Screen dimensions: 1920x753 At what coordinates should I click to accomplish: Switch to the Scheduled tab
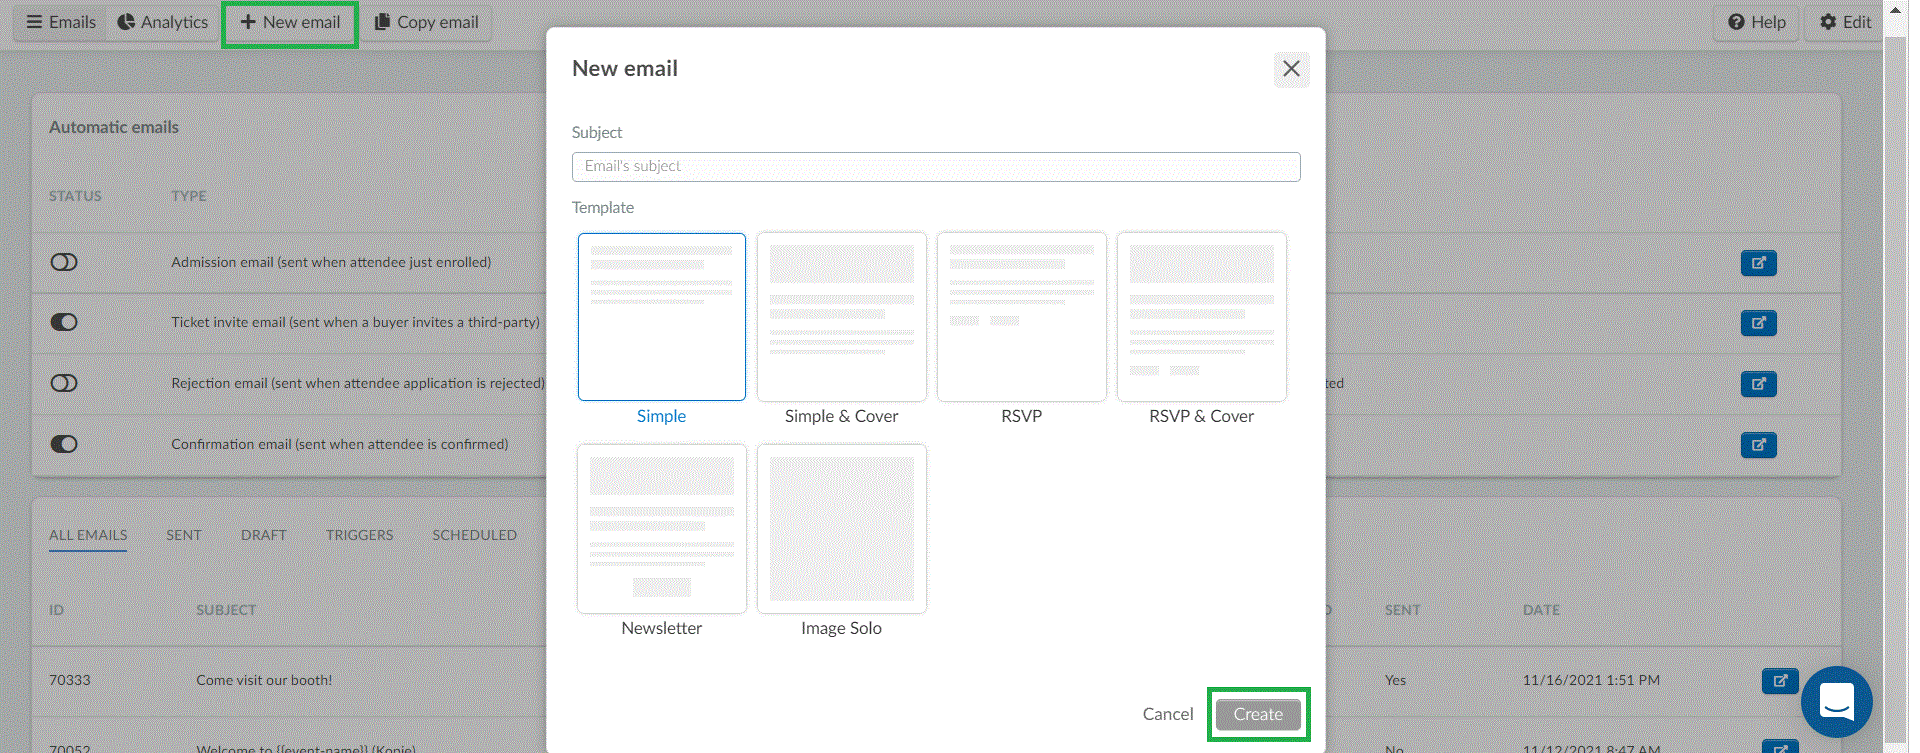click(474, 535)
